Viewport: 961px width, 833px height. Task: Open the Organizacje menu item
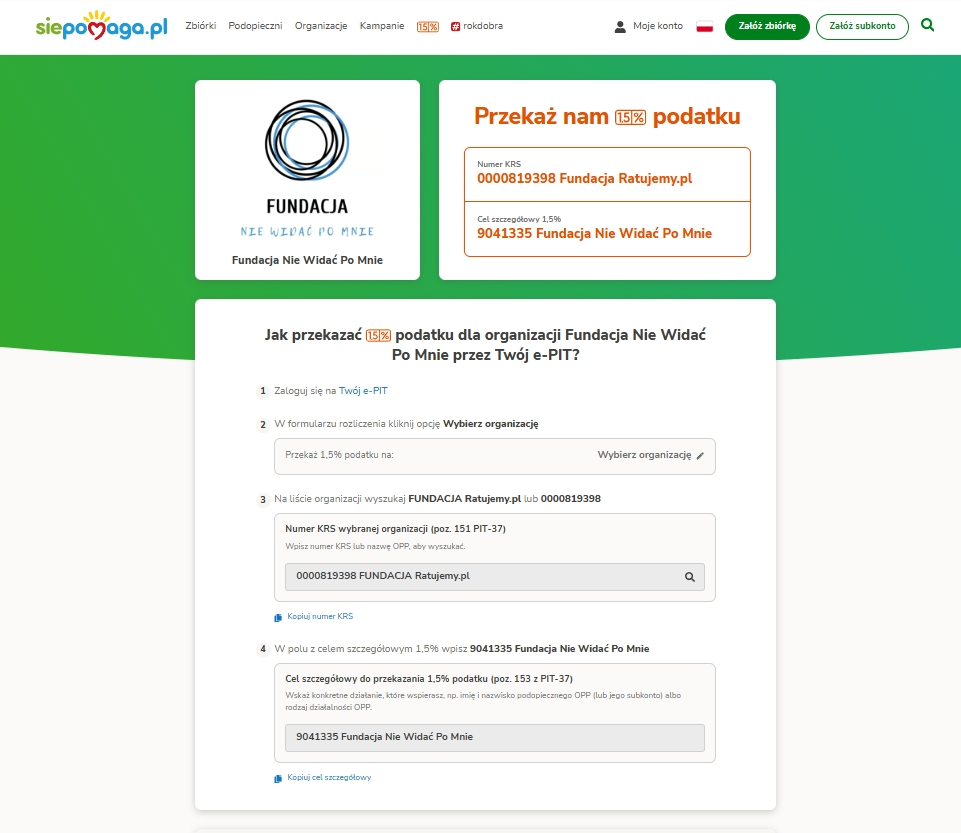(321, 26)
